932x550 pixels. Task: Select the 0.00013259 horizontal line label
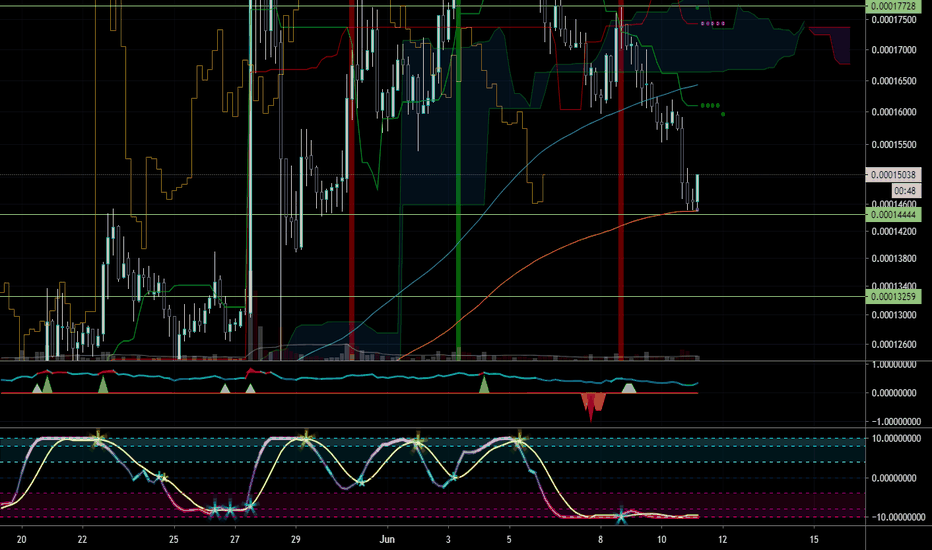pyautogui.click(x=893, y=297)
